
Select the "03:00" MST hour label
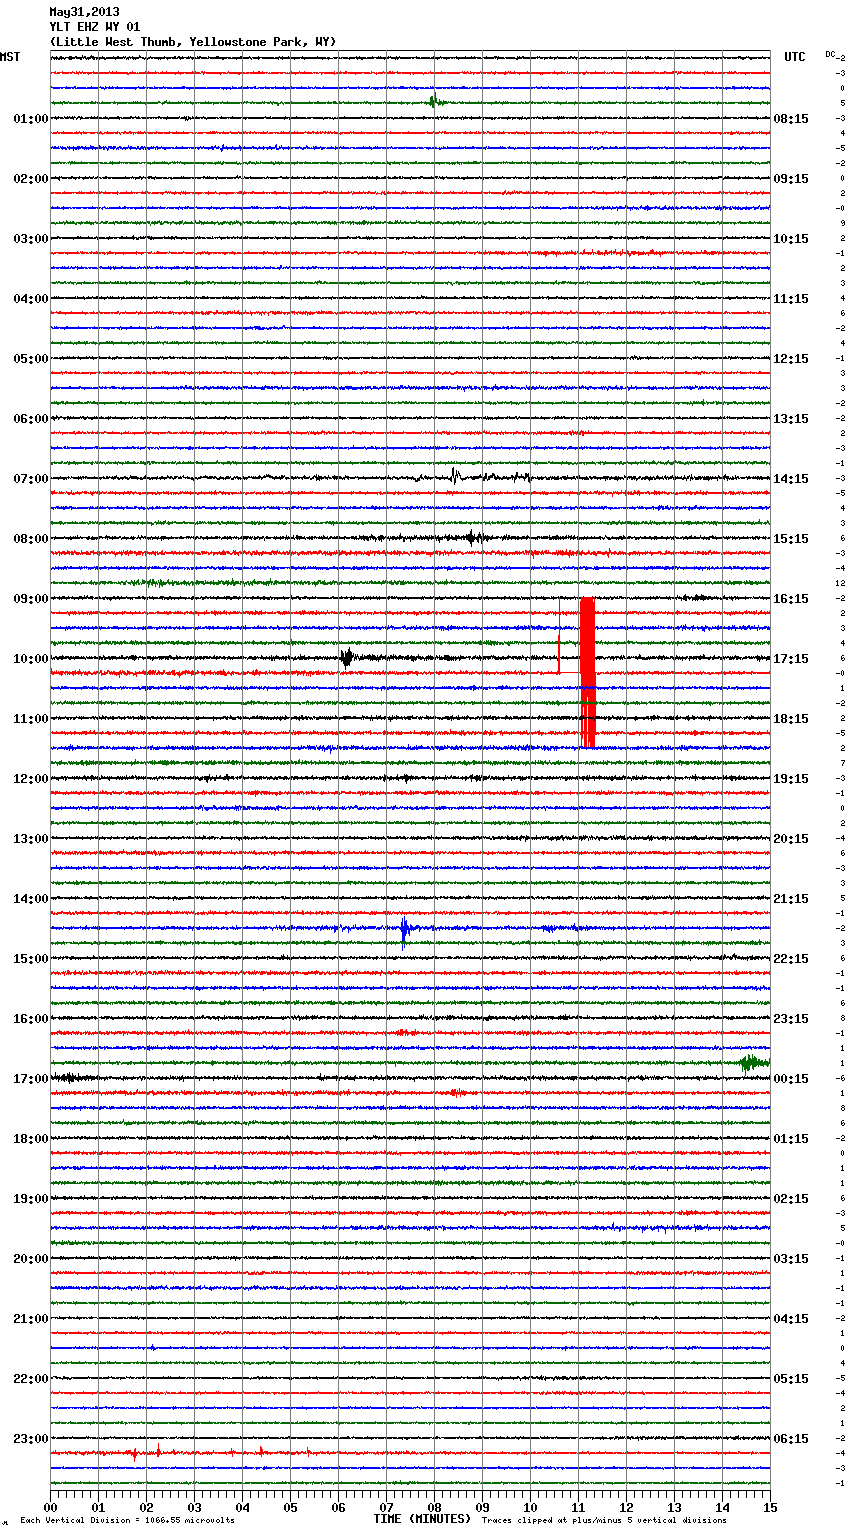click(30, 239)
